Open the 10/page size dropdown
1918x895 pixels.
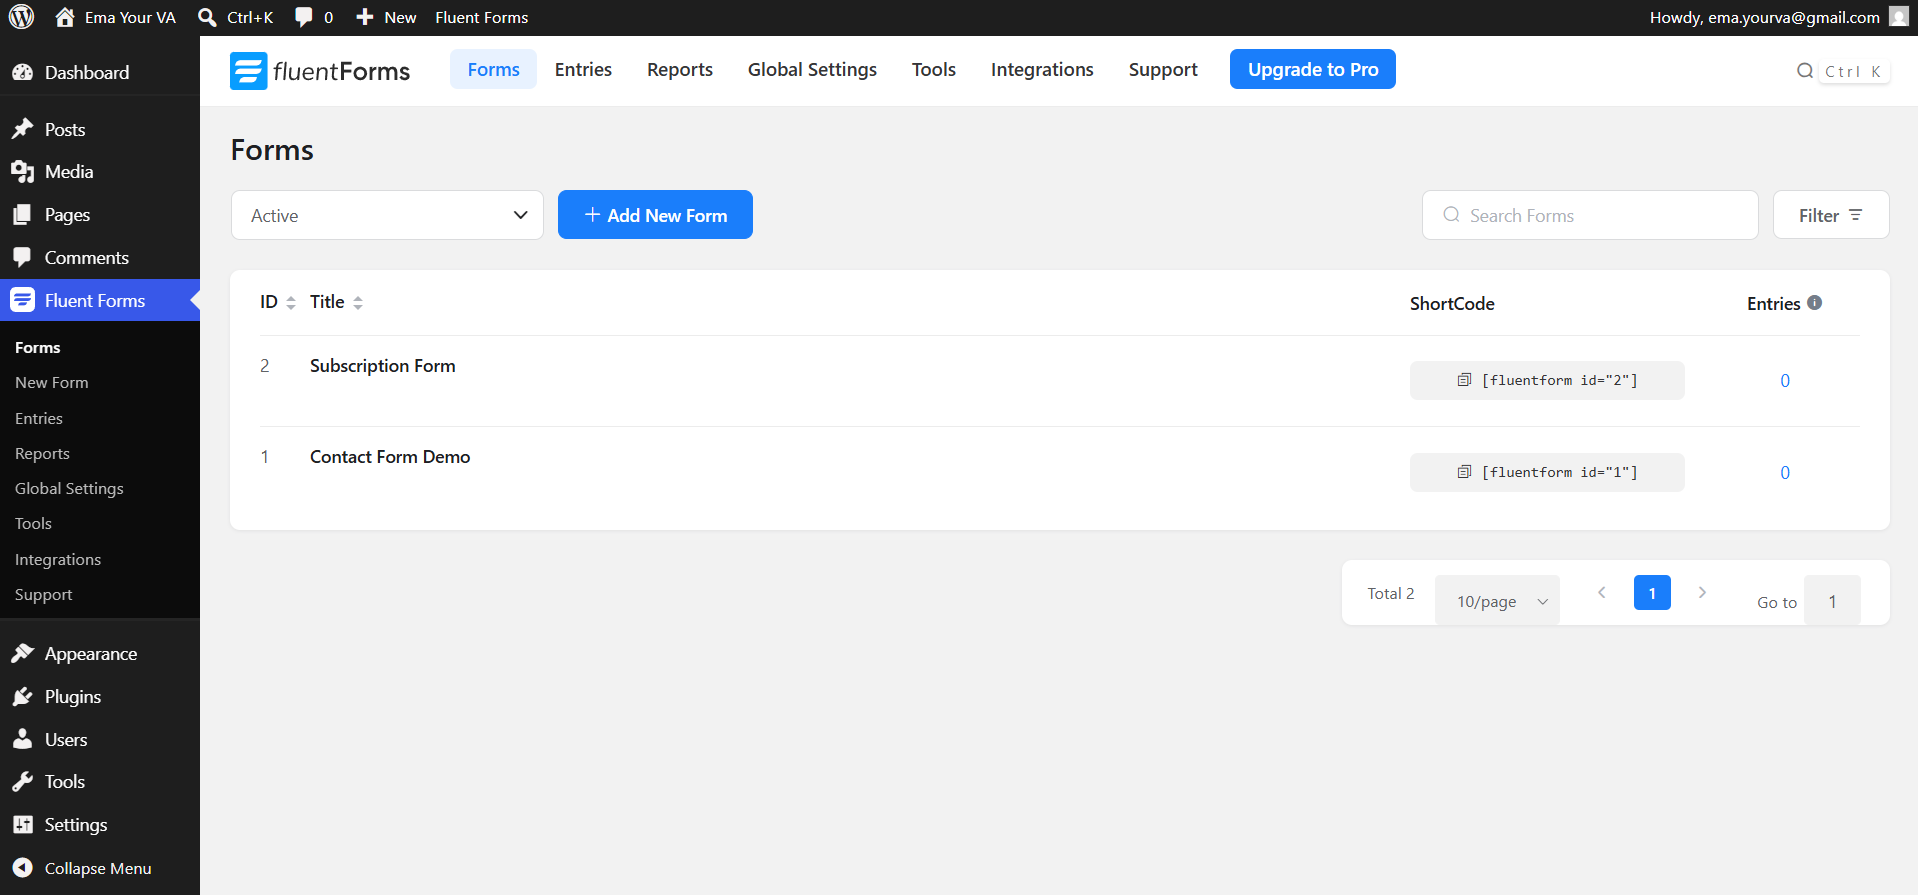coord(1497,601)
